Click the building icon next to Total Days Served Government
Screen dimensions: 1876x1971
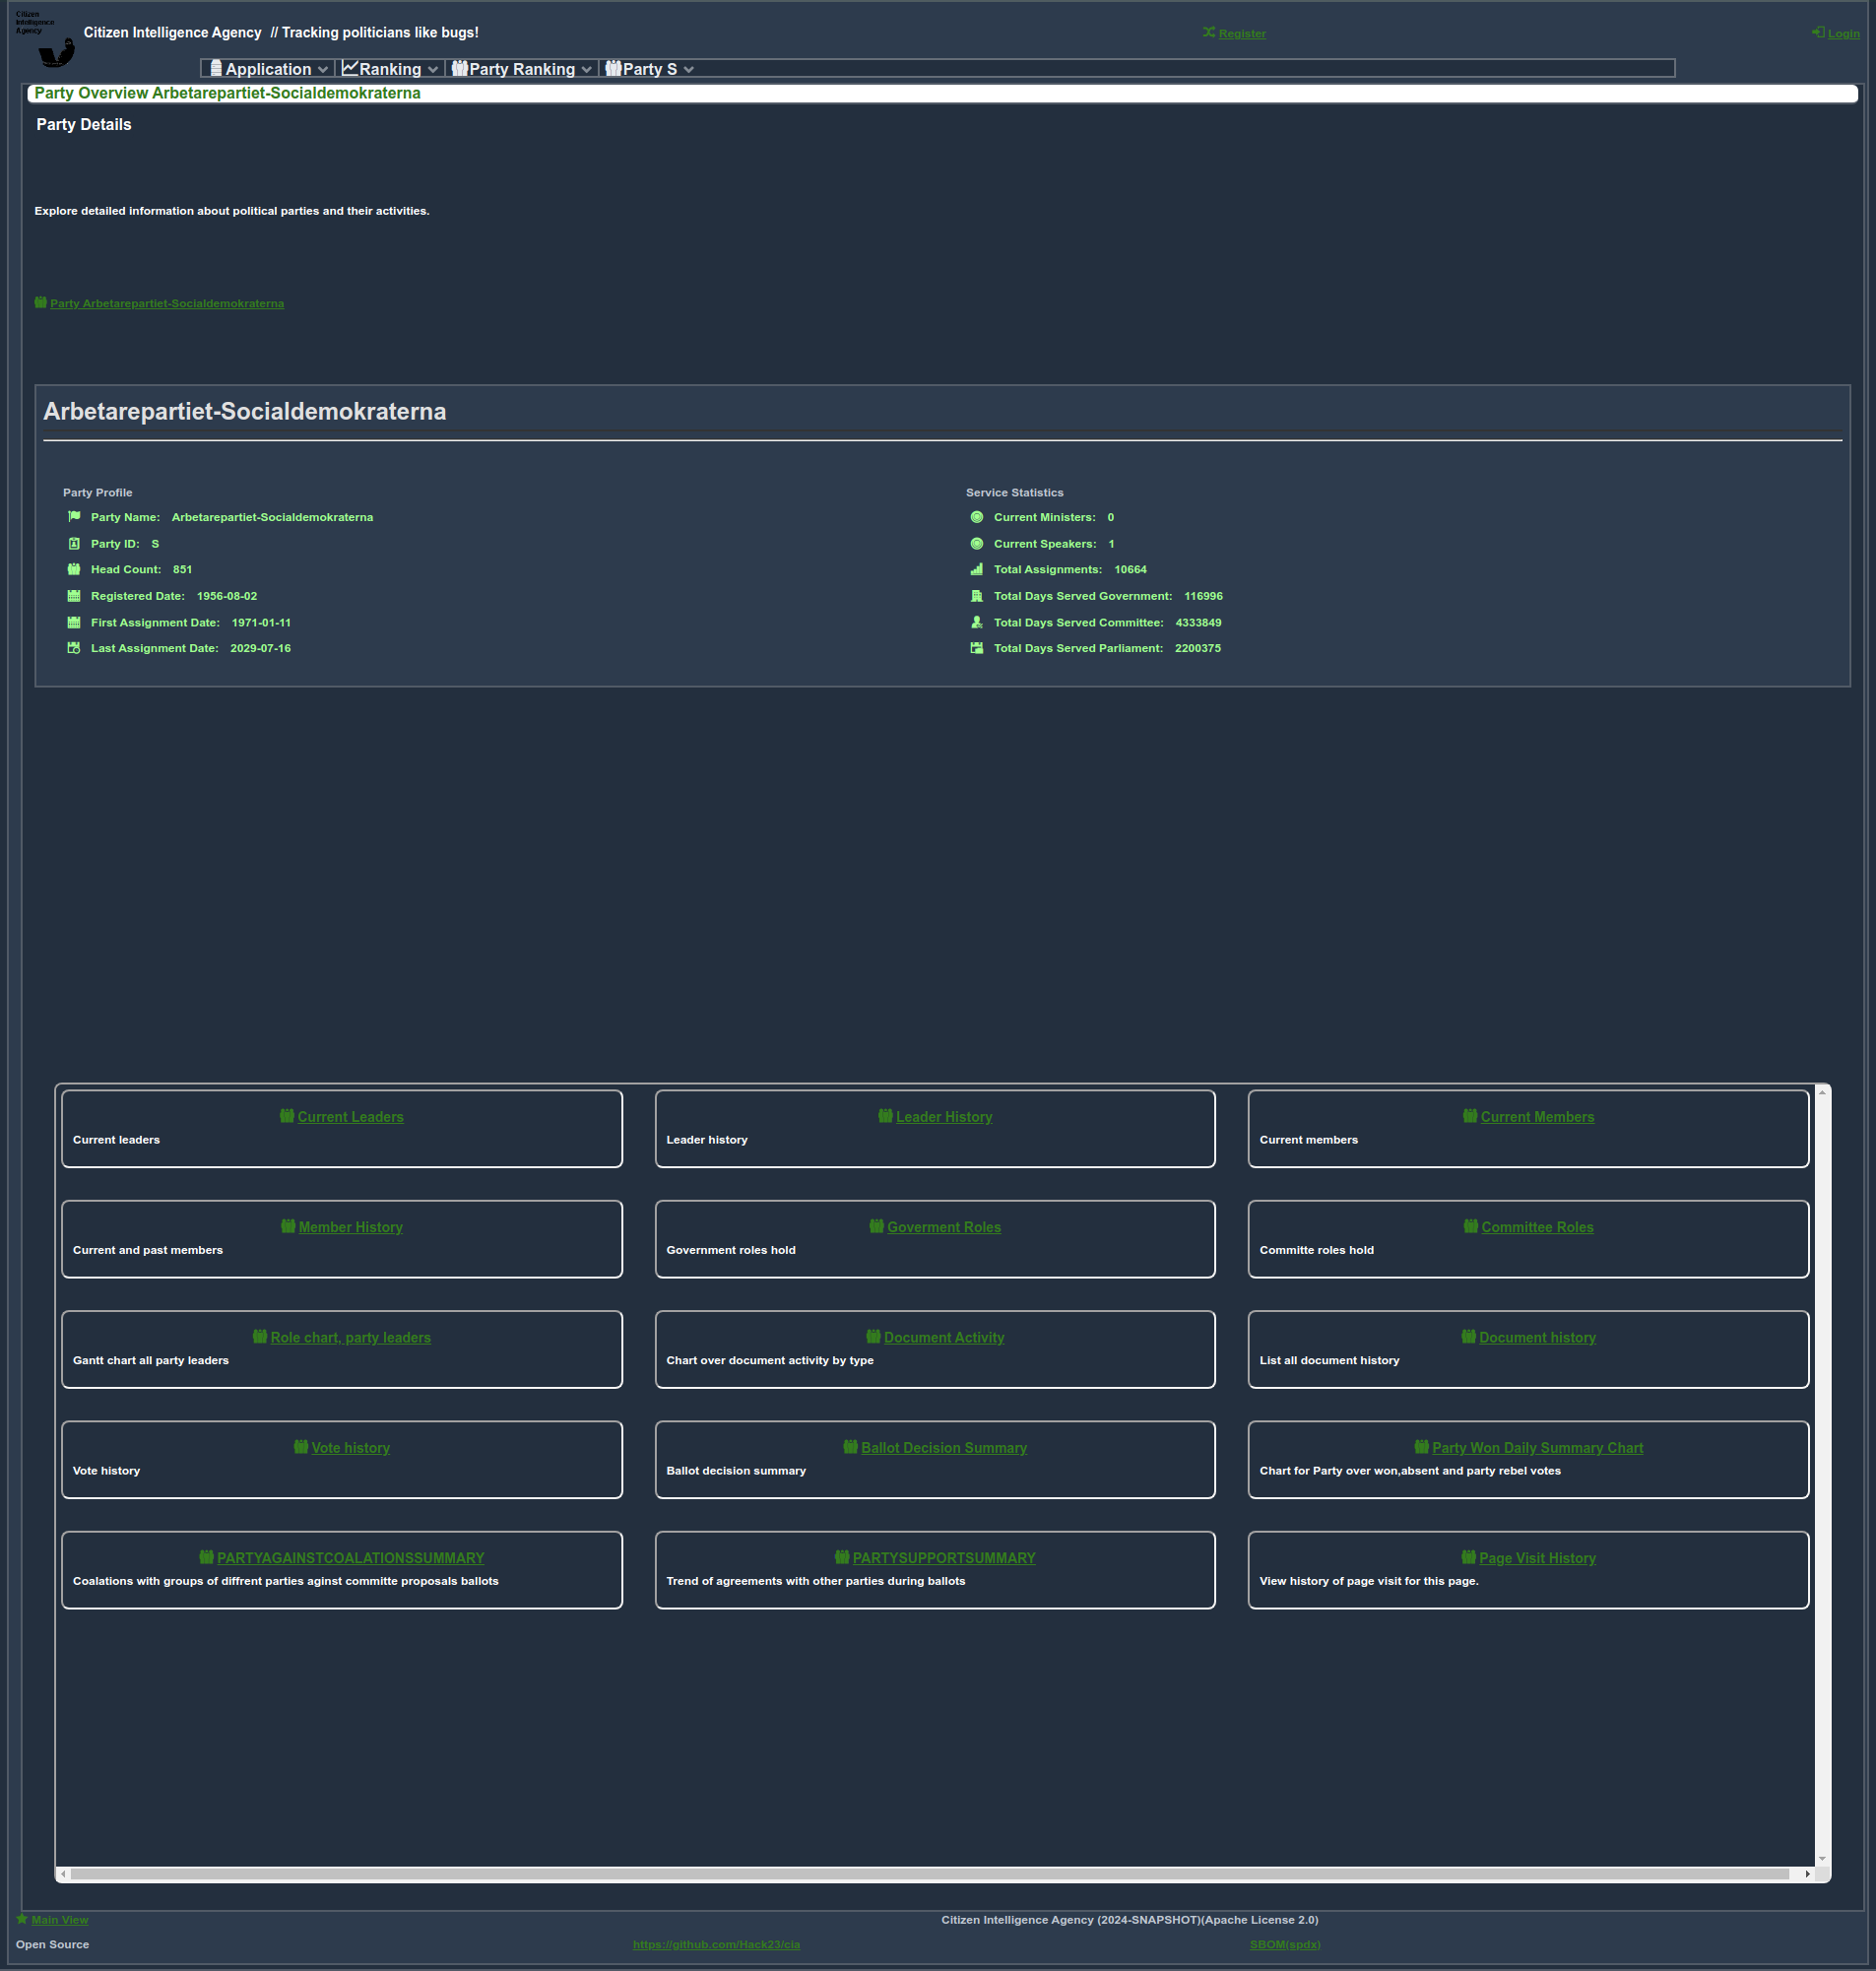pos(977,596)
